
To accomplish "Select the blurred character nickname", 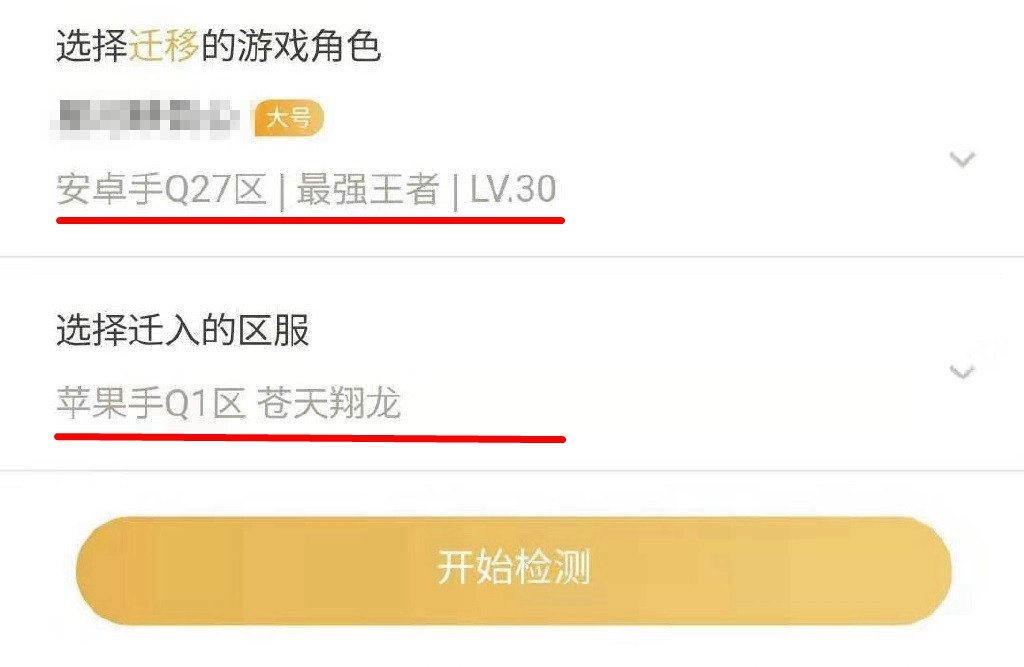I will tap(146, 118).
